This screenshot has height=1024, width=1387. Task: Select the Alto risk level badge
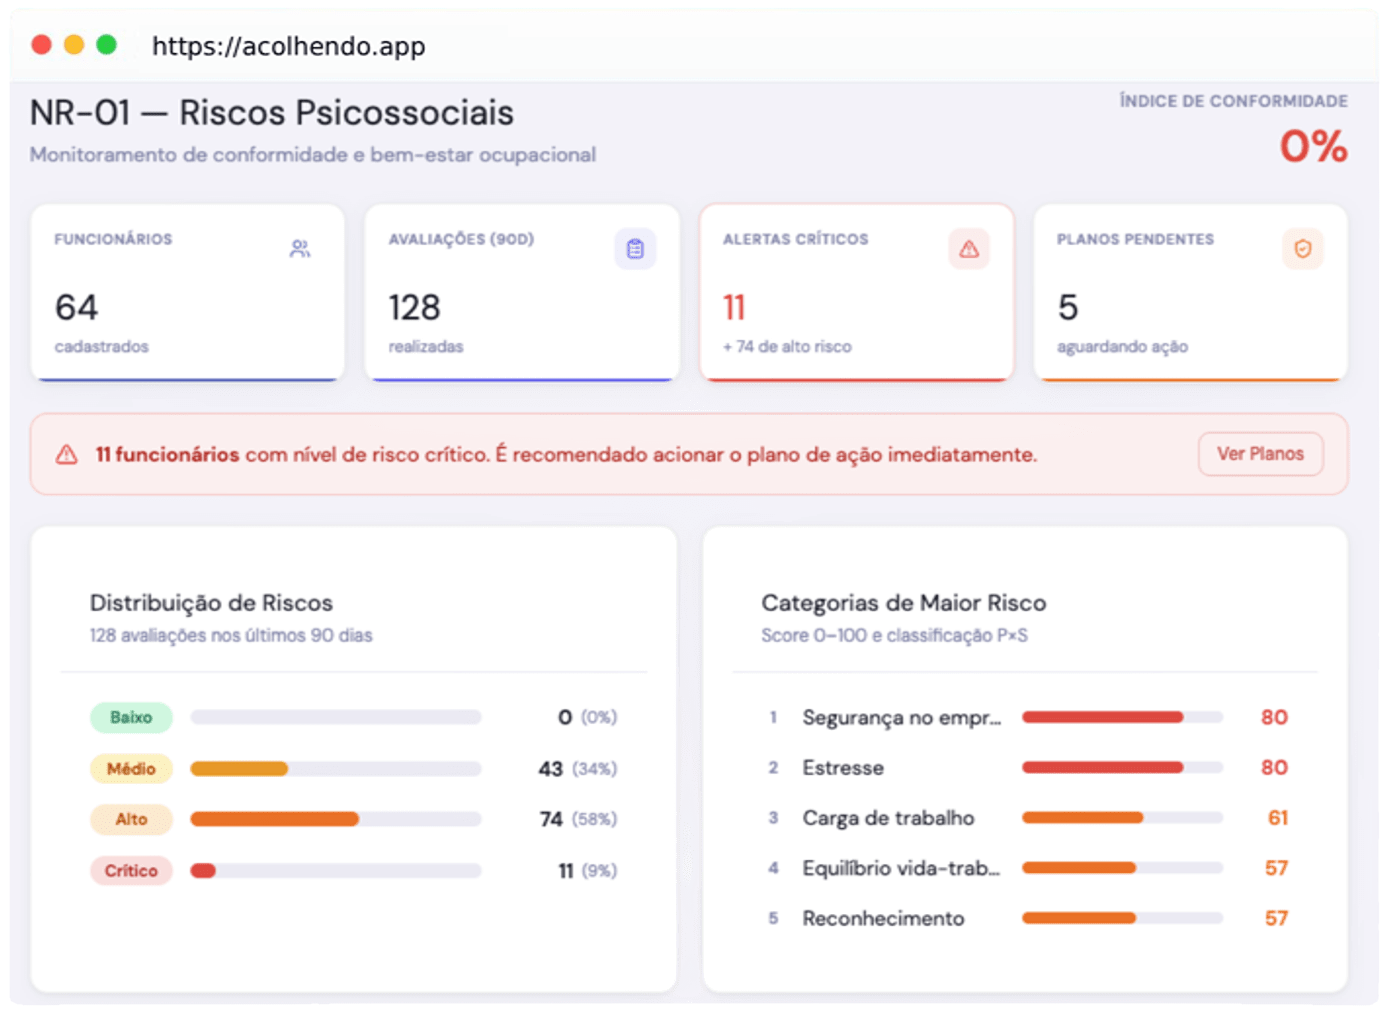(x=131, y=819)
